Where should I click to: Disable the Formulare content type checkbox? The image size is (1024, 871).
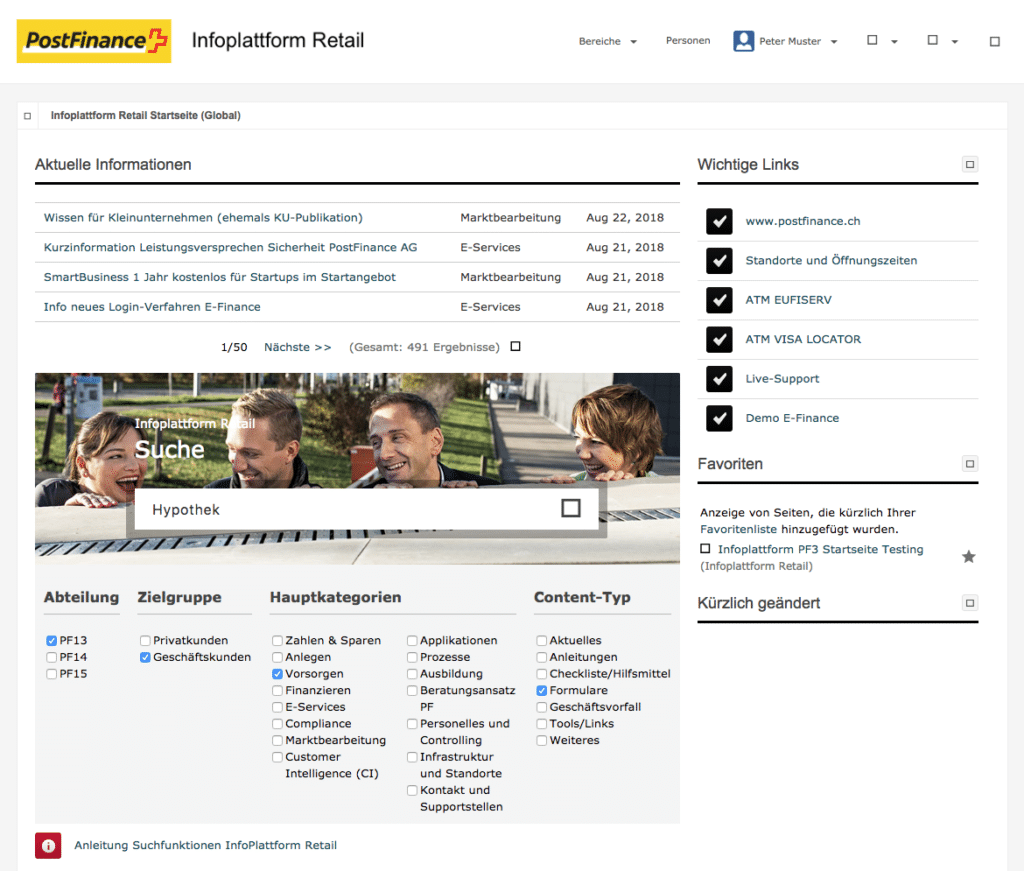point(541,690)
